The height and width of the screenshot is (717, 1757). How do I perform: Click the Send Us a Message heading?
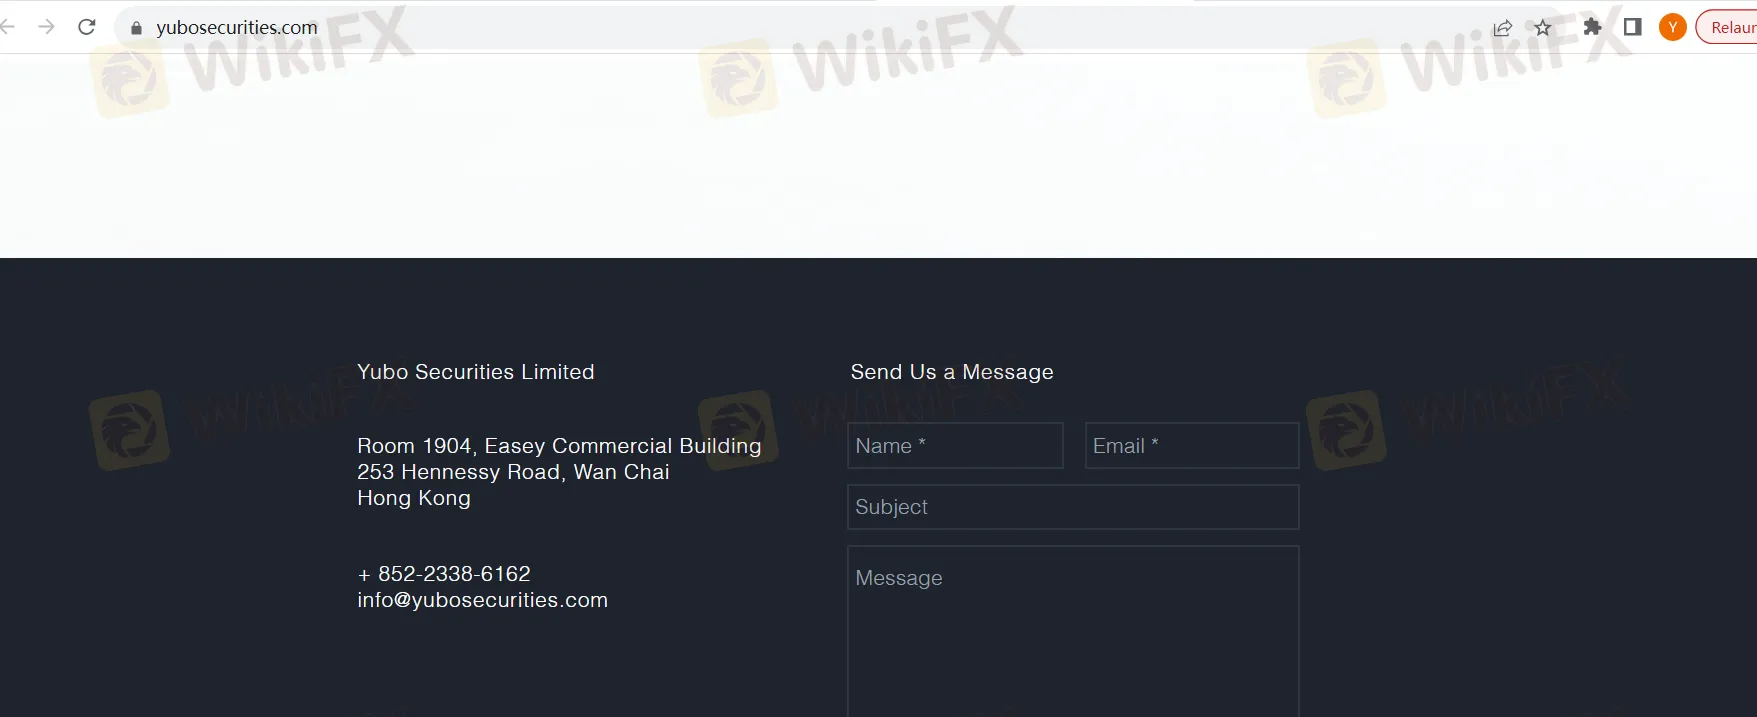[952, 372]
